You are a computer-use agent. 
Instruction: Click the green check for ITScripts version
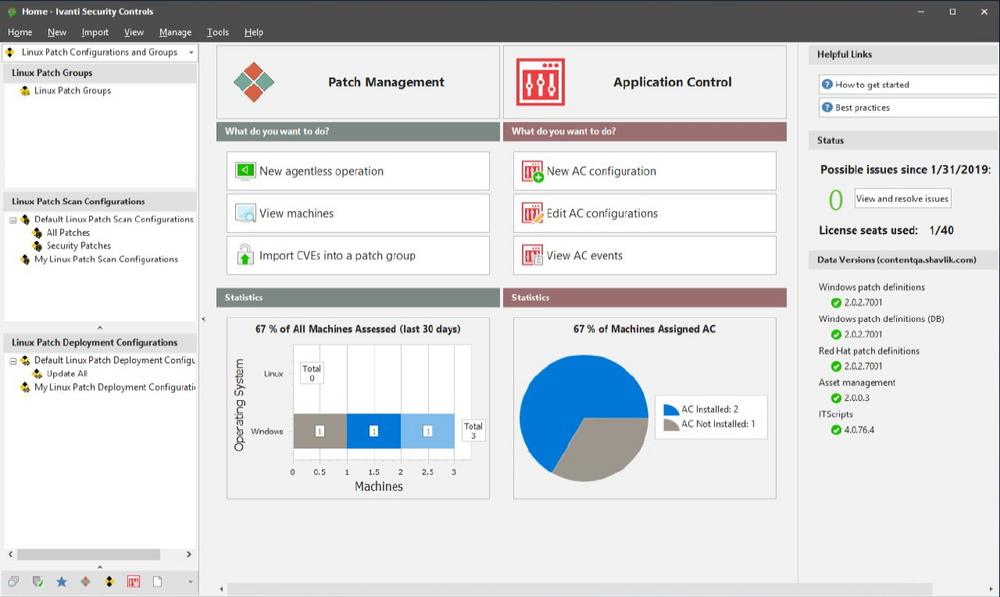point(836,430)
